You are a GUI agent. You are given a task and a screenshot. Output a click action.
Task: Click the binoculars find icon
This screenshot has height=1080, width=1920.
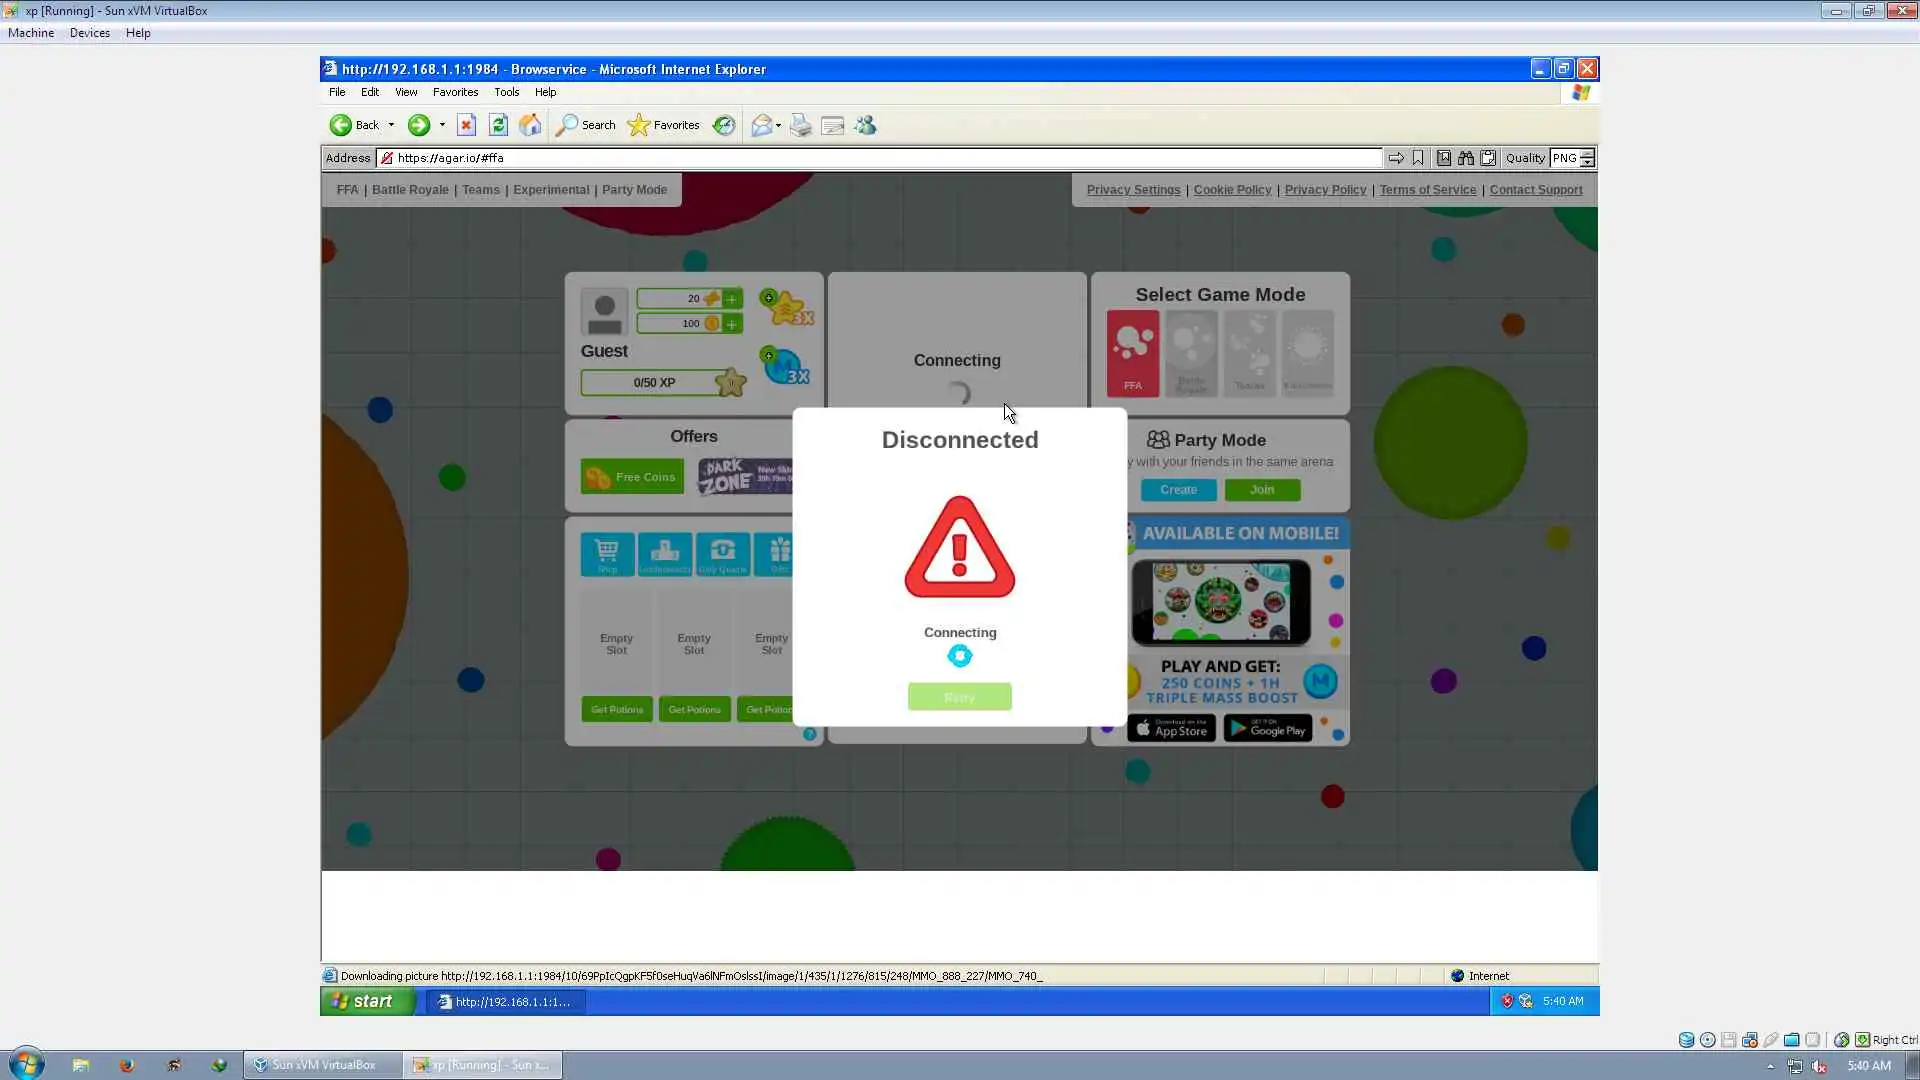1465,158
